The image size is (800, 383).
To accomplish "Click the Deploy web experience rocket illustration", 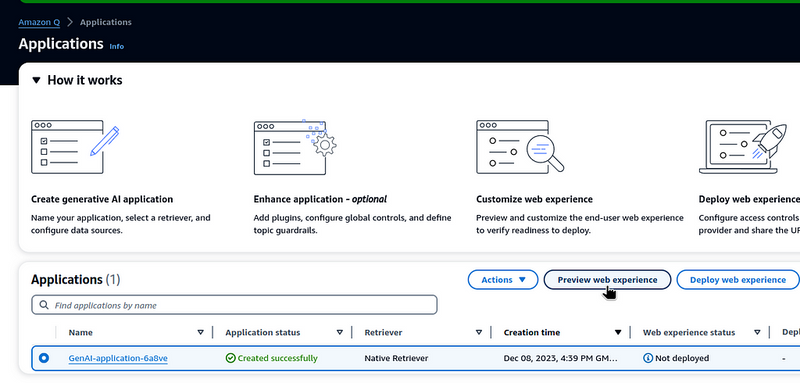I will 743,147.
